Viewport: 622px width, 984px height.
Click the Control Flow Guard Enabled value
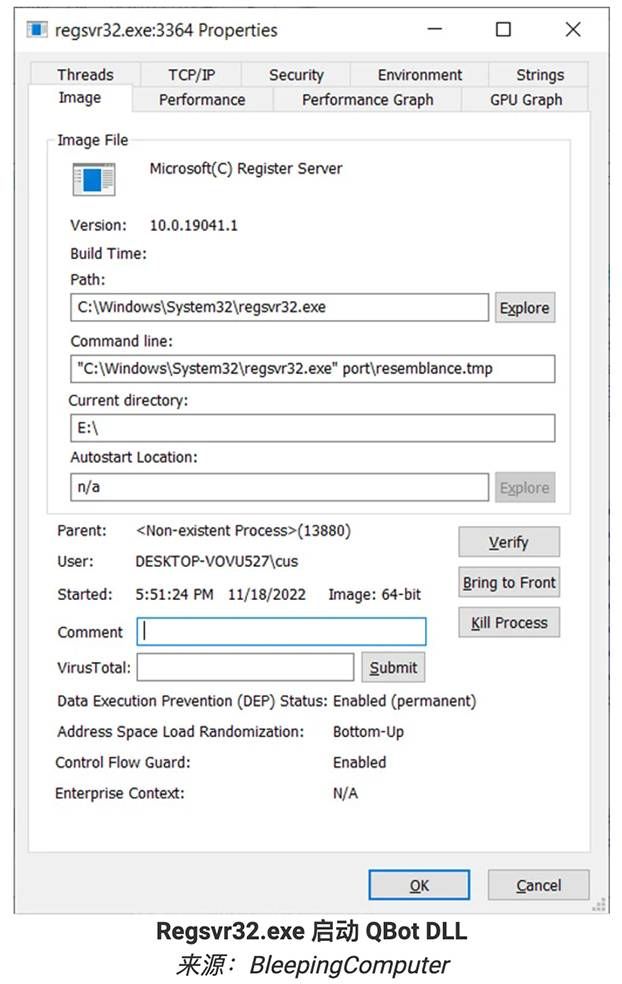tap(360, 762)
